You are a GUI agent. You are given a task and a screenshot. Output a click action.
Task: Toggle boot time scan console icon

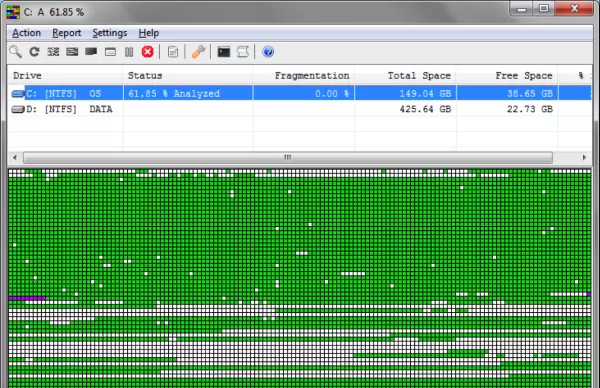click(x=223, y=52)
